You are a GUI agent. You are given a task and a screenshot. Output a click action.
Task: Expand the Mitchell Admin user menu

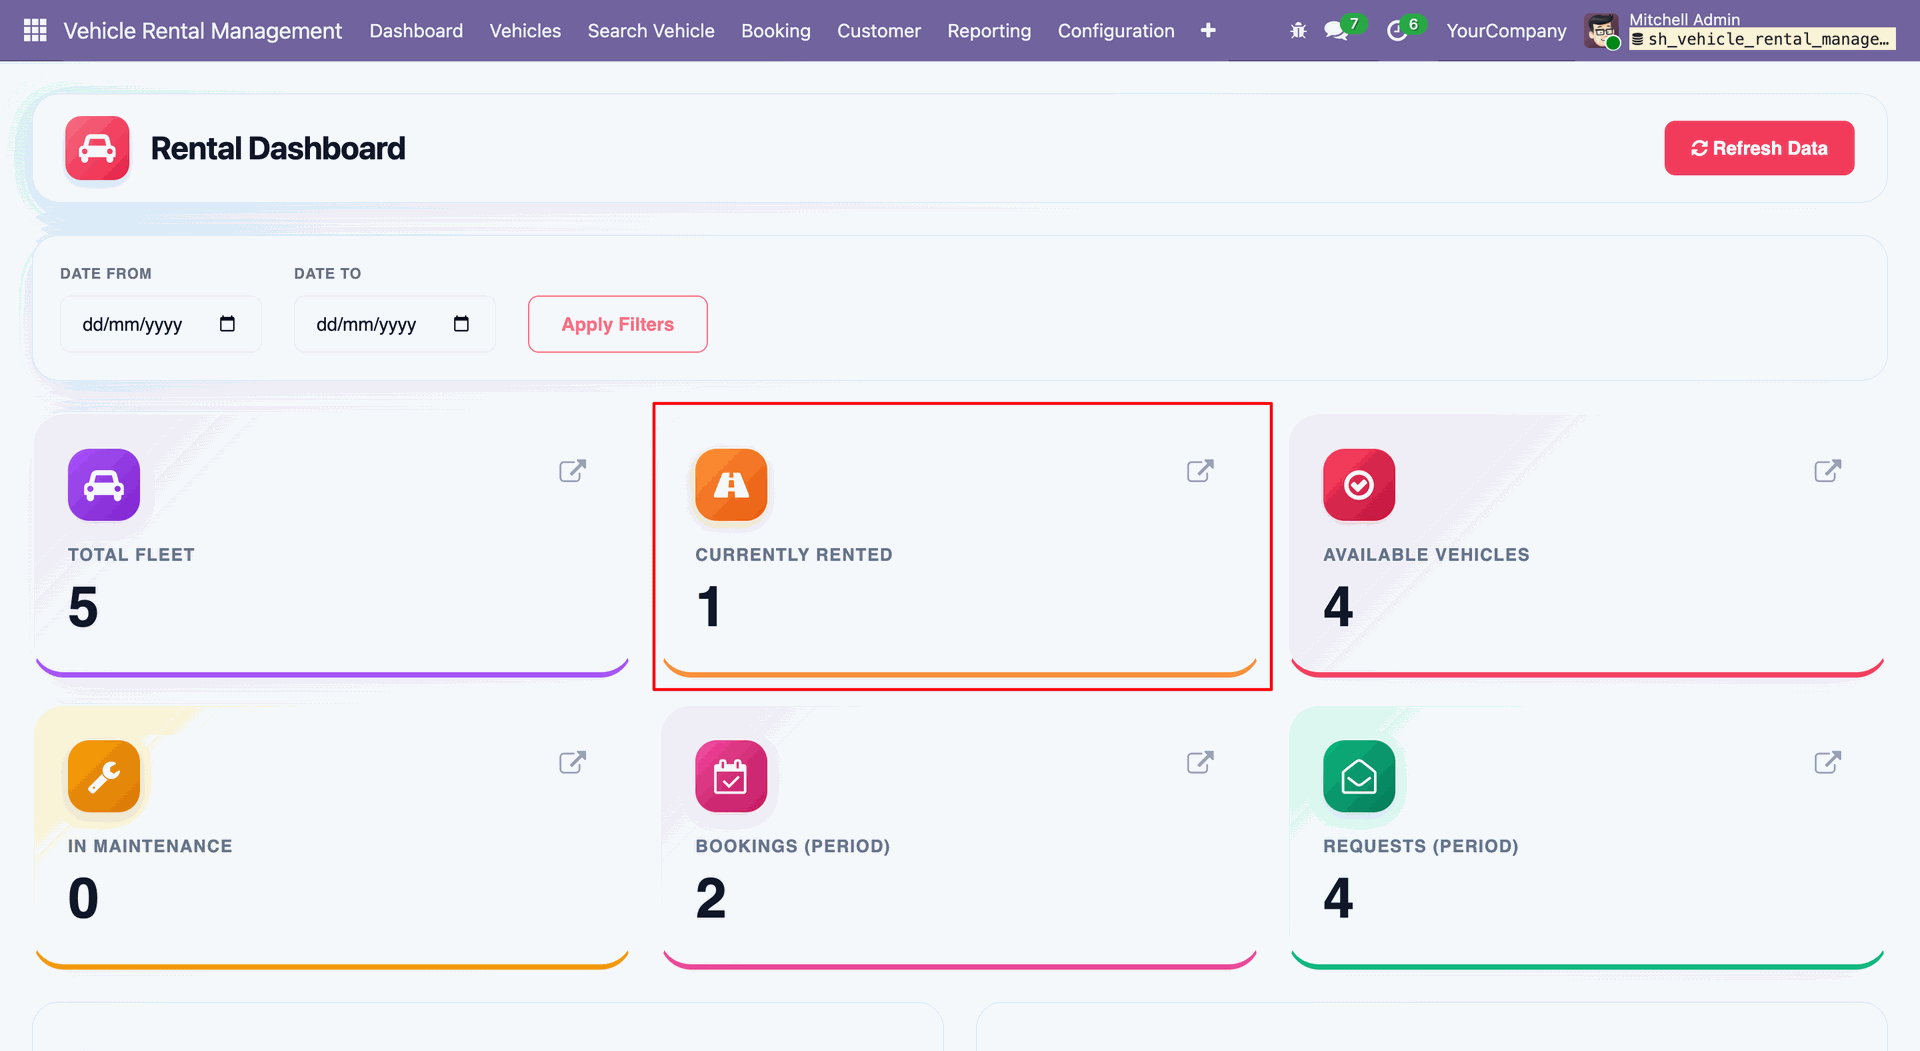[x=1740, y=30]
